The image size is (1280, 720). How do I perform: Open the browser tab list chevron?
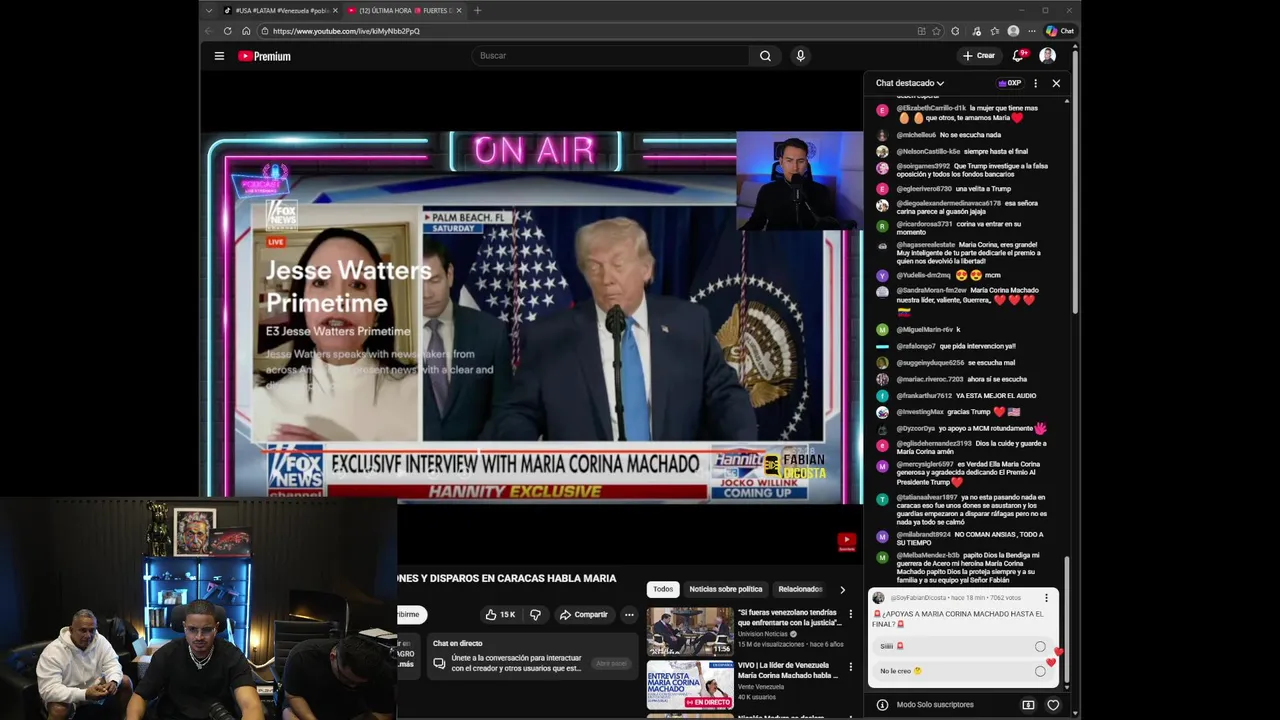point(208,10)
